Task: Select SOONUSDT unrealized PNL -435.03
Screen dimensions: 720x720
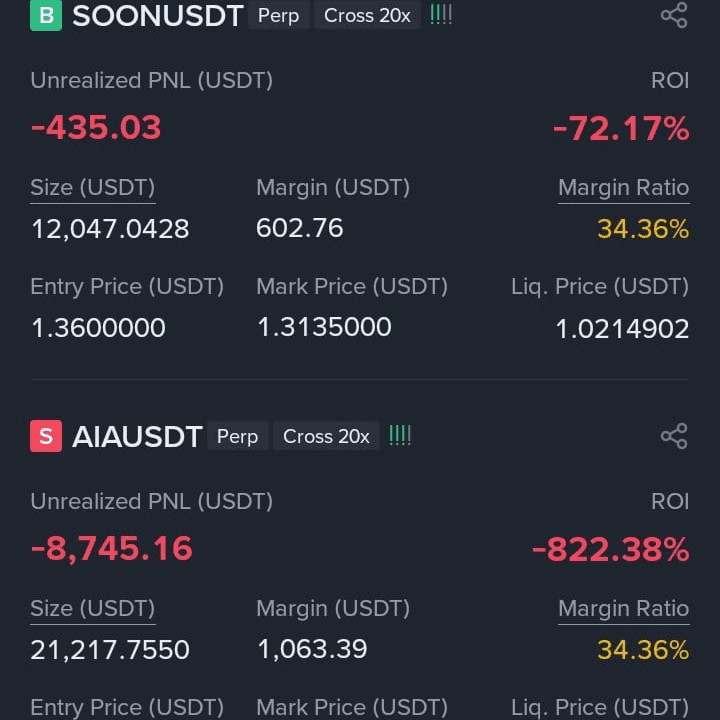Action: tap(96, 127)
